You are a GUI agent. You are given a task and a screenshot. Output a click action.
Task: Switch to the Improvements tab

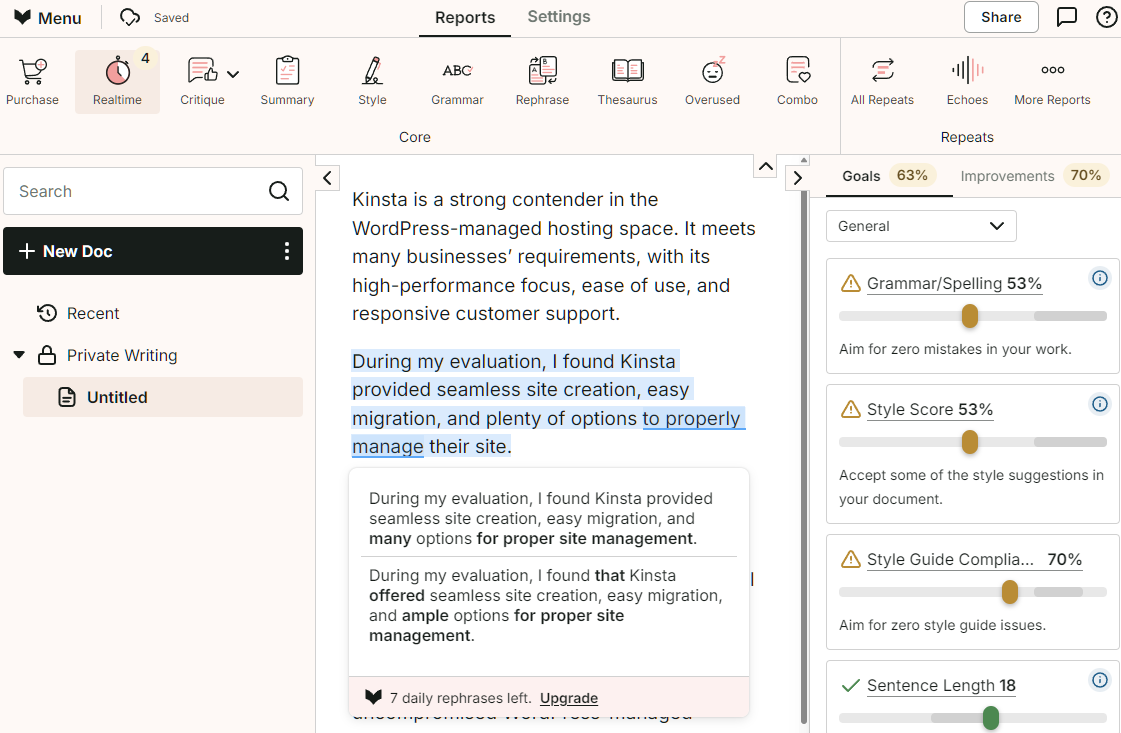pos(1034,176)
